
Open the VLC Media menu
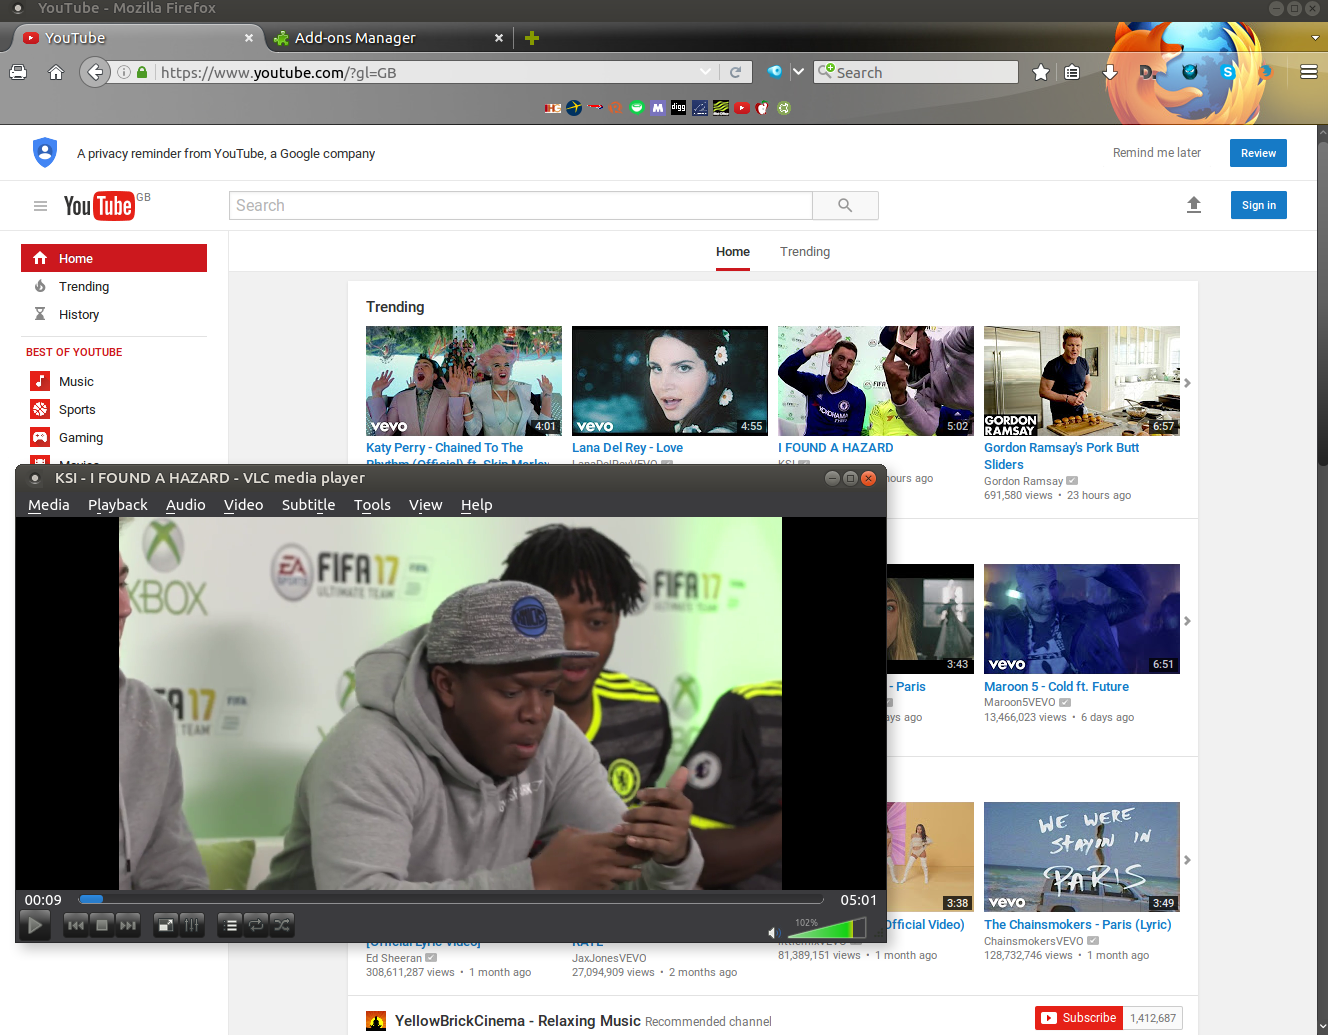[49, 505]
